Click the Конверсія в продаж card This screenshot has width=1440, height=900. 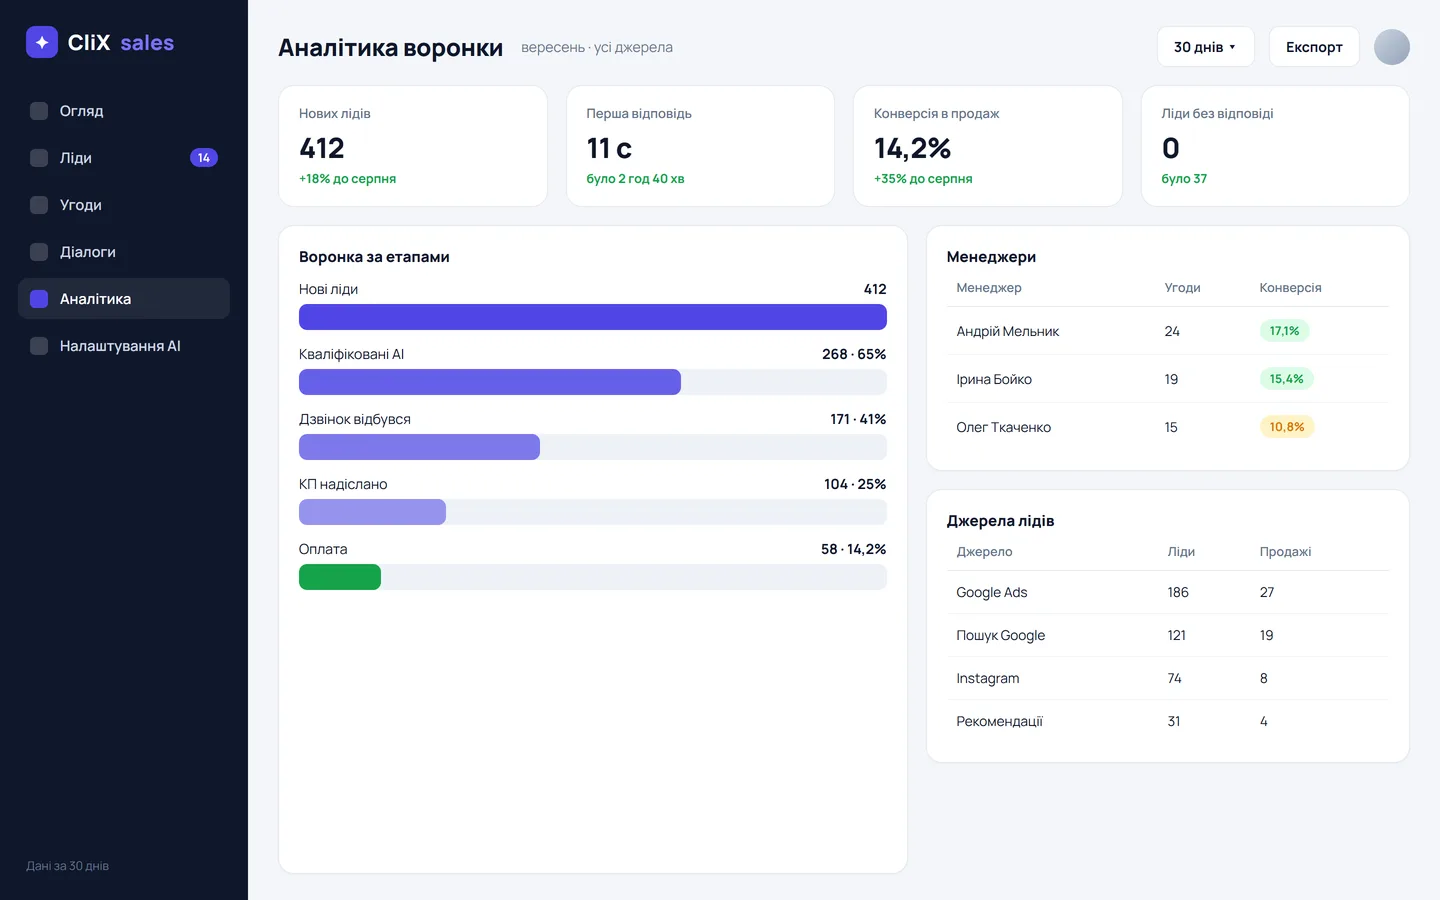click(x=988, y=146)
